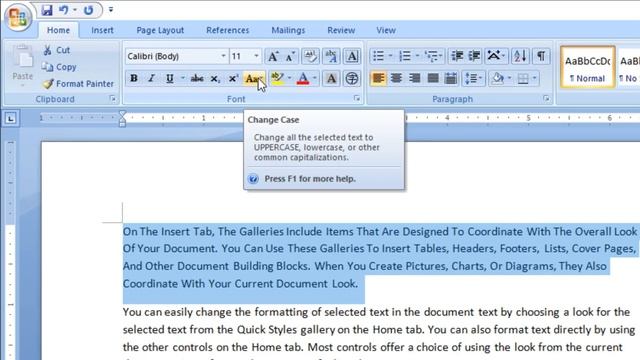Image resolution: width=640 pixels, height=360 pixels.
Task: Apply bulleted list
Action: point(378,56)
